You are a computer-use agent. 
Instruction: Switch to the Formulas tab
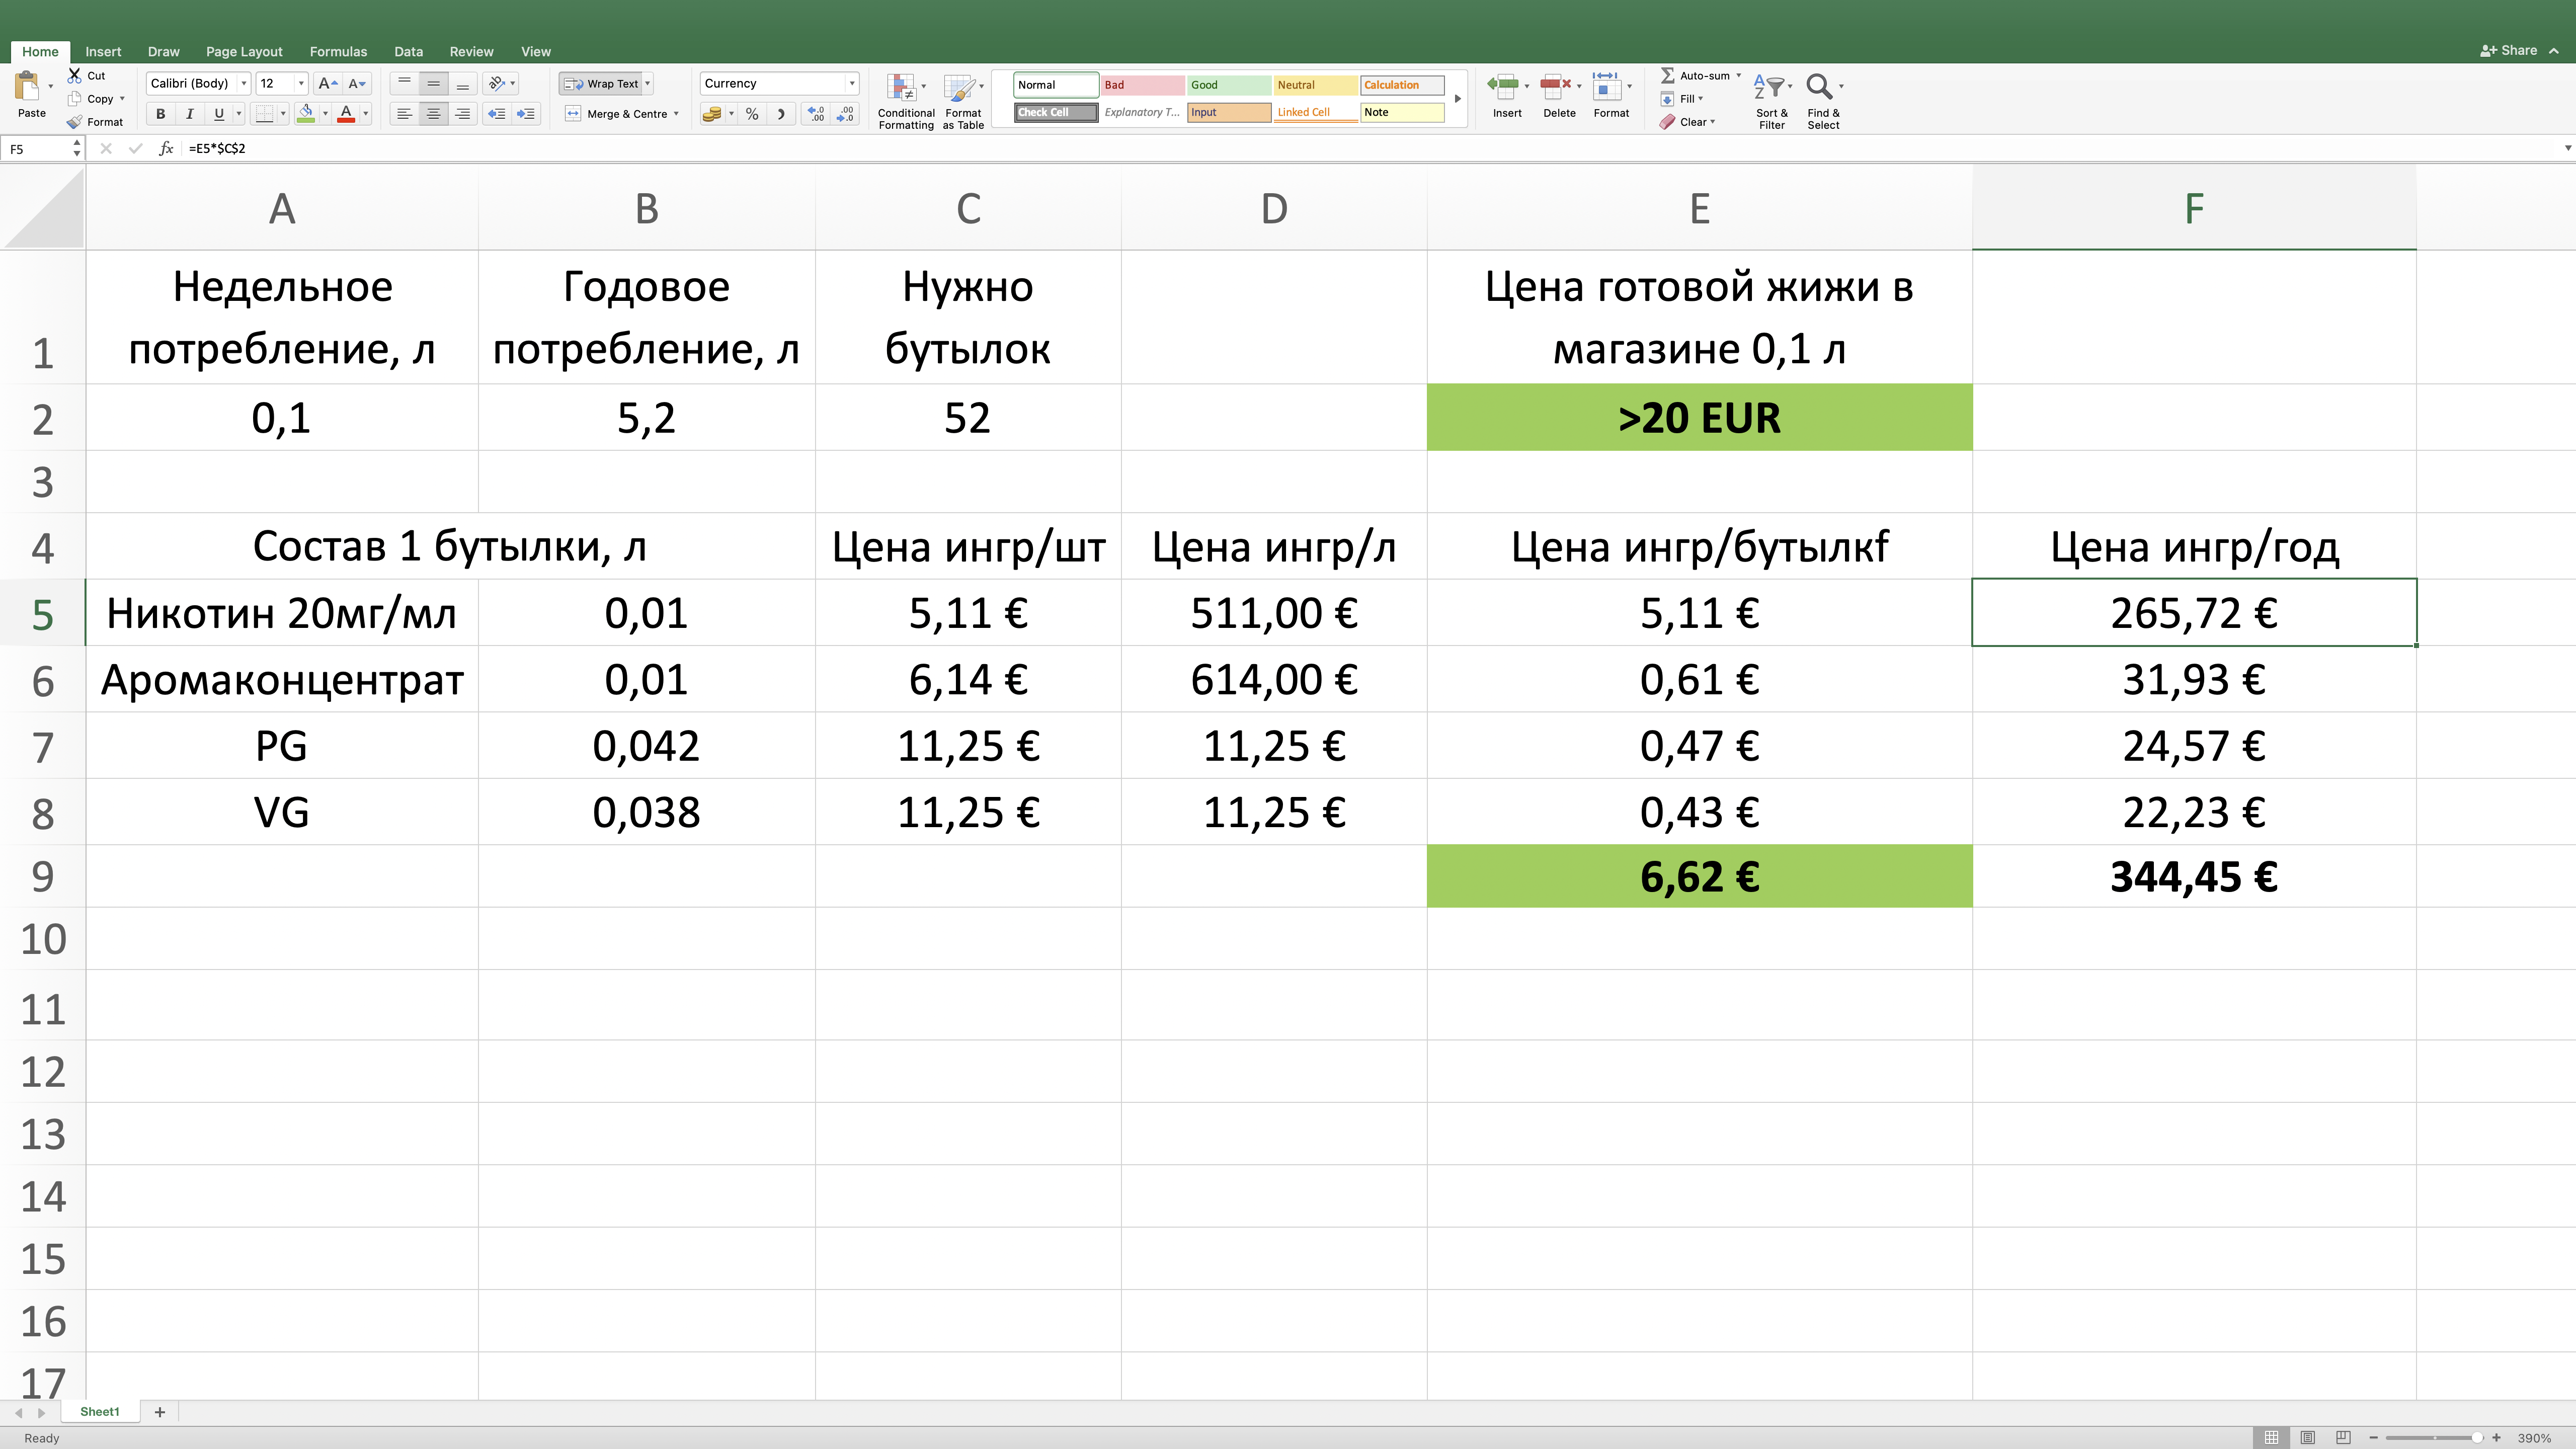[338, 51]
